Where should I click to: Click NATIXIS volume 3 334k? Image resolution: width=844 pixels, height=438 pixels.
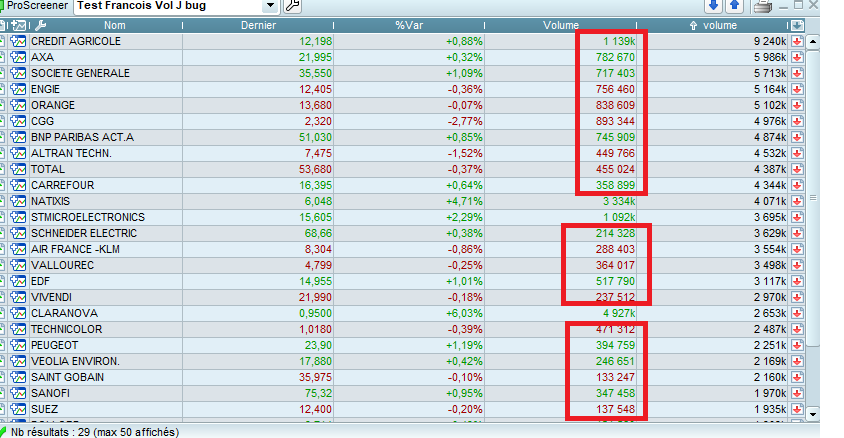(x=619, y=201)
